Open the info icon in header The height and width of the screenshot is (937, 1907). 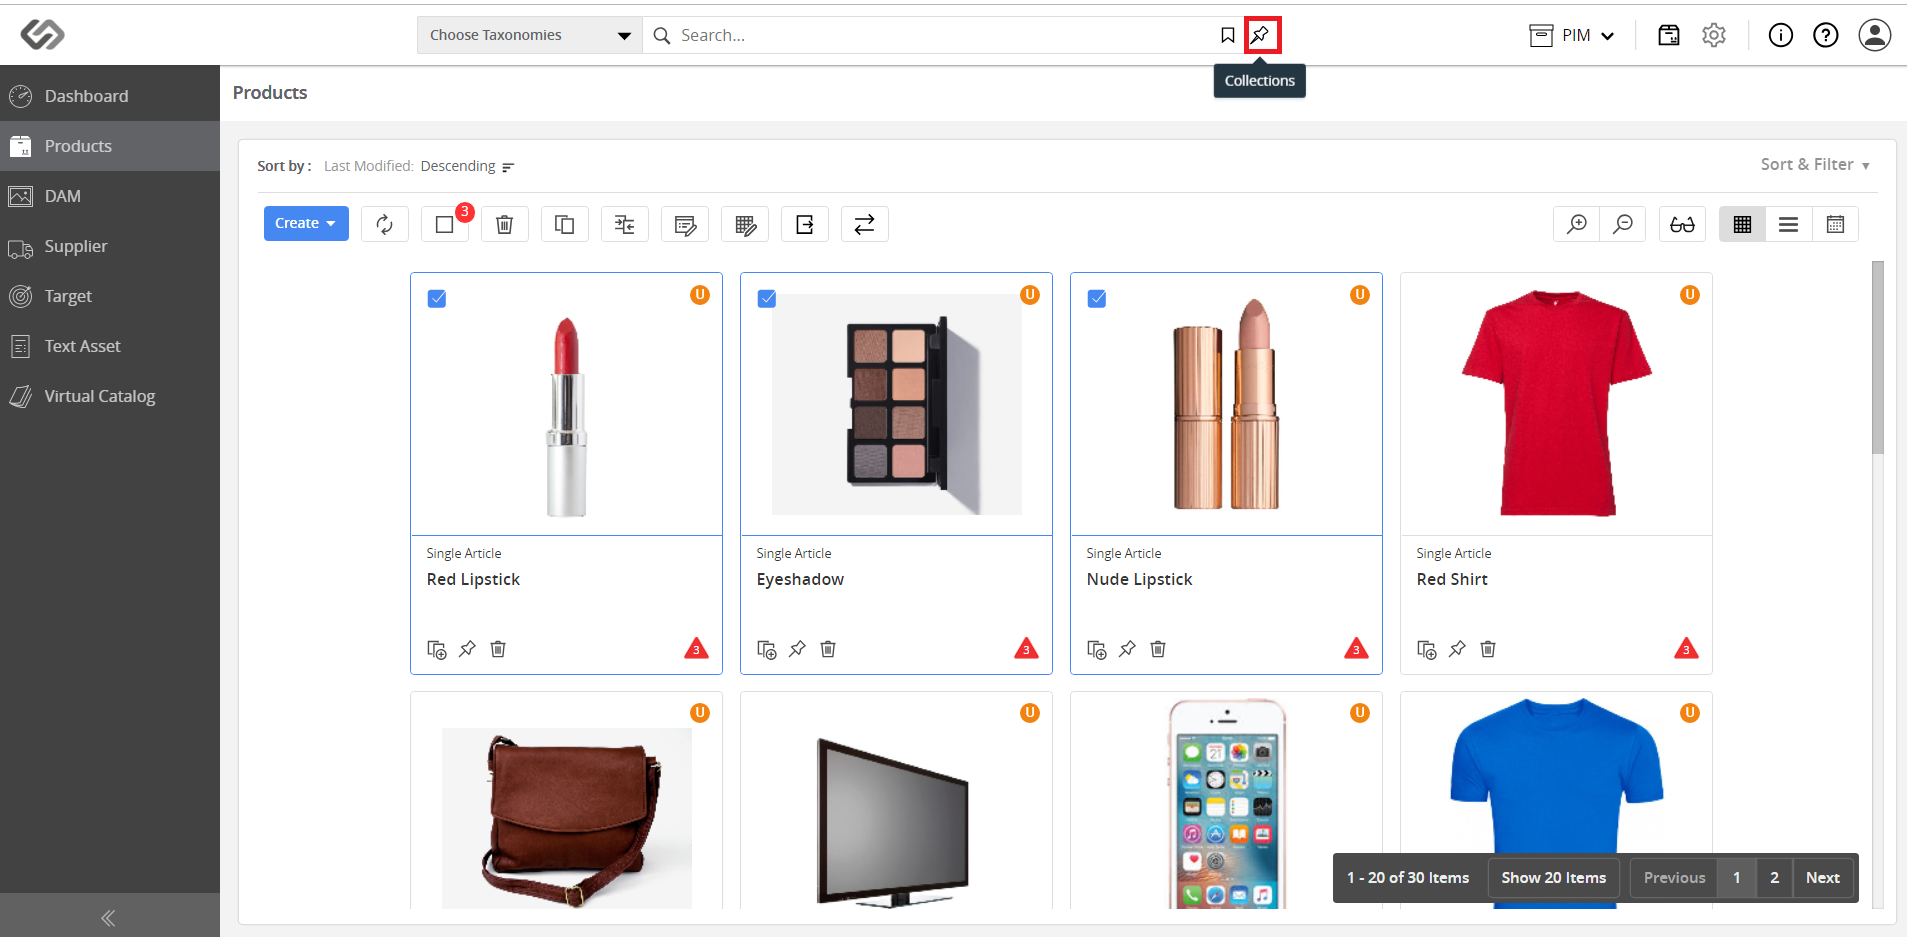coord(1781,35)
